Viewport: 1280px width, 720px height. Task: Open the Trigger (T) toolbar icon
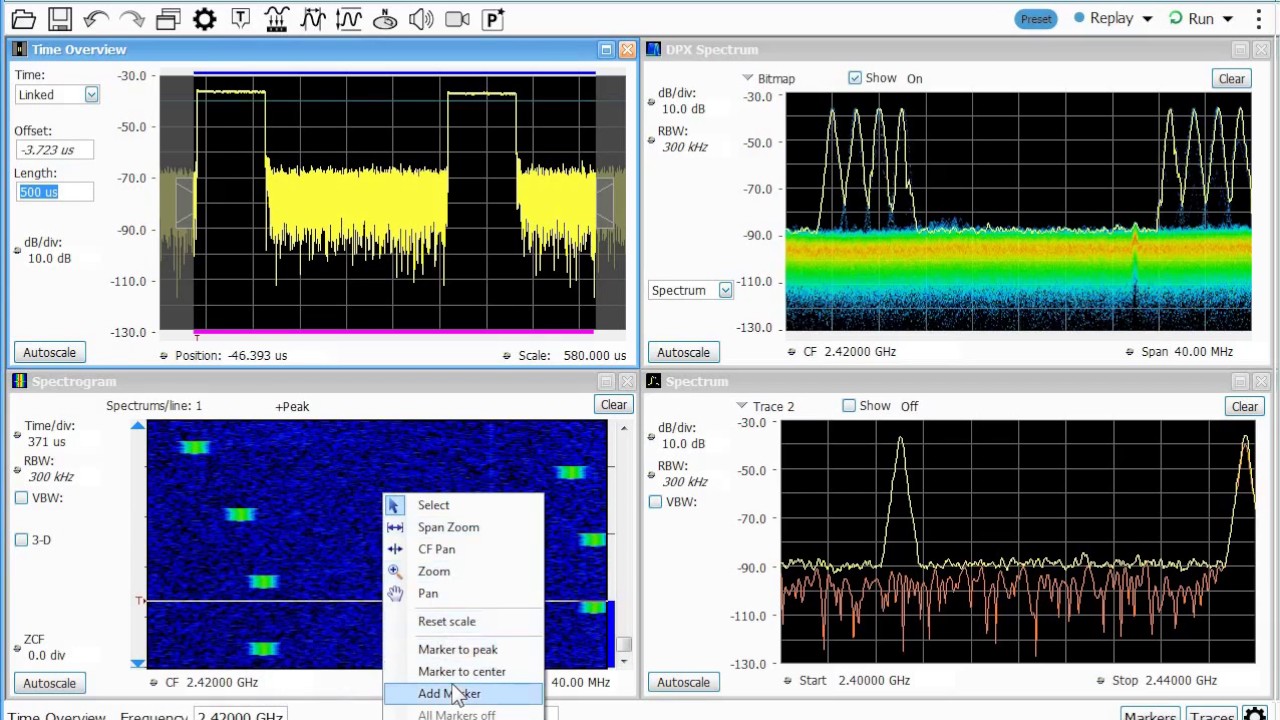(x=240, y=18)
